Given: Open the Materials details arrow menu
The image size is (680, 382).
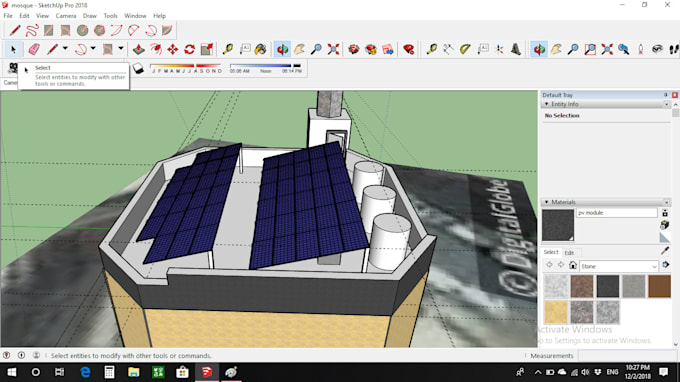Looking at the screenshot, I should 665,264.
